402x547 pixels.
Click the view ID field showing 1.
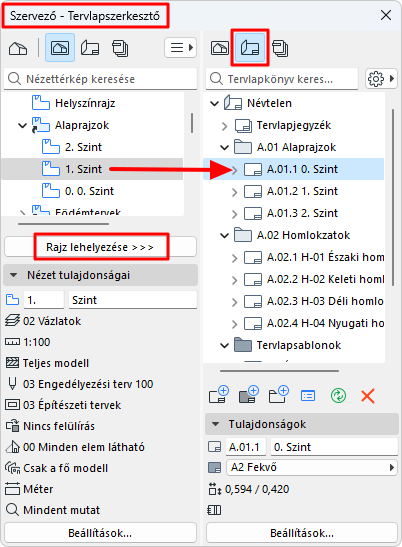click(x=44, y=300)
